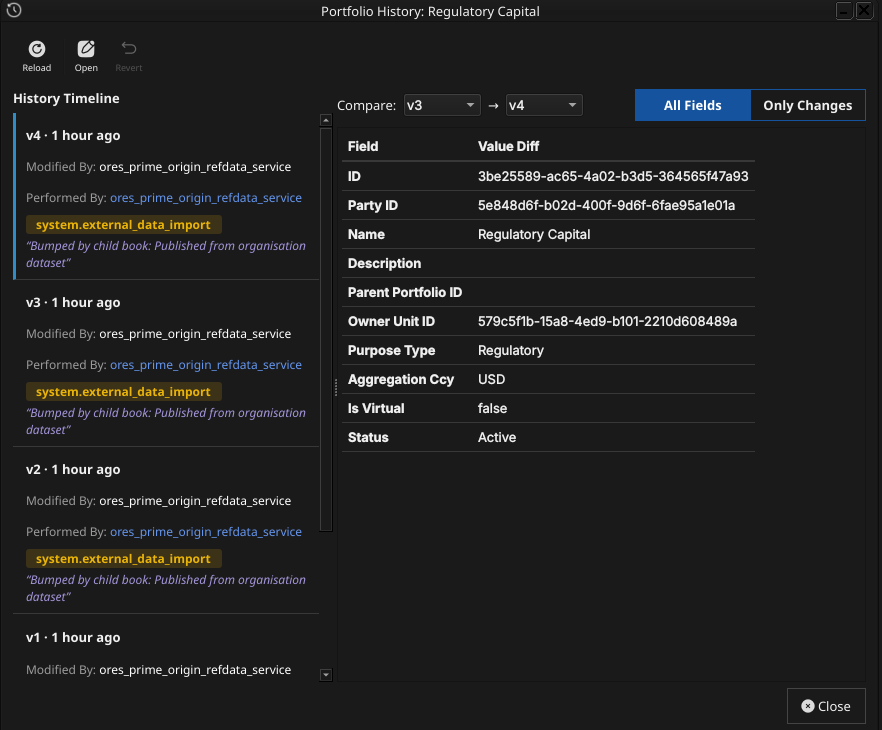Click v3 'Bumped by child book' comment
Image resolution: width=882 pixels, height=730 pixels.
click(x=166, y=421)
